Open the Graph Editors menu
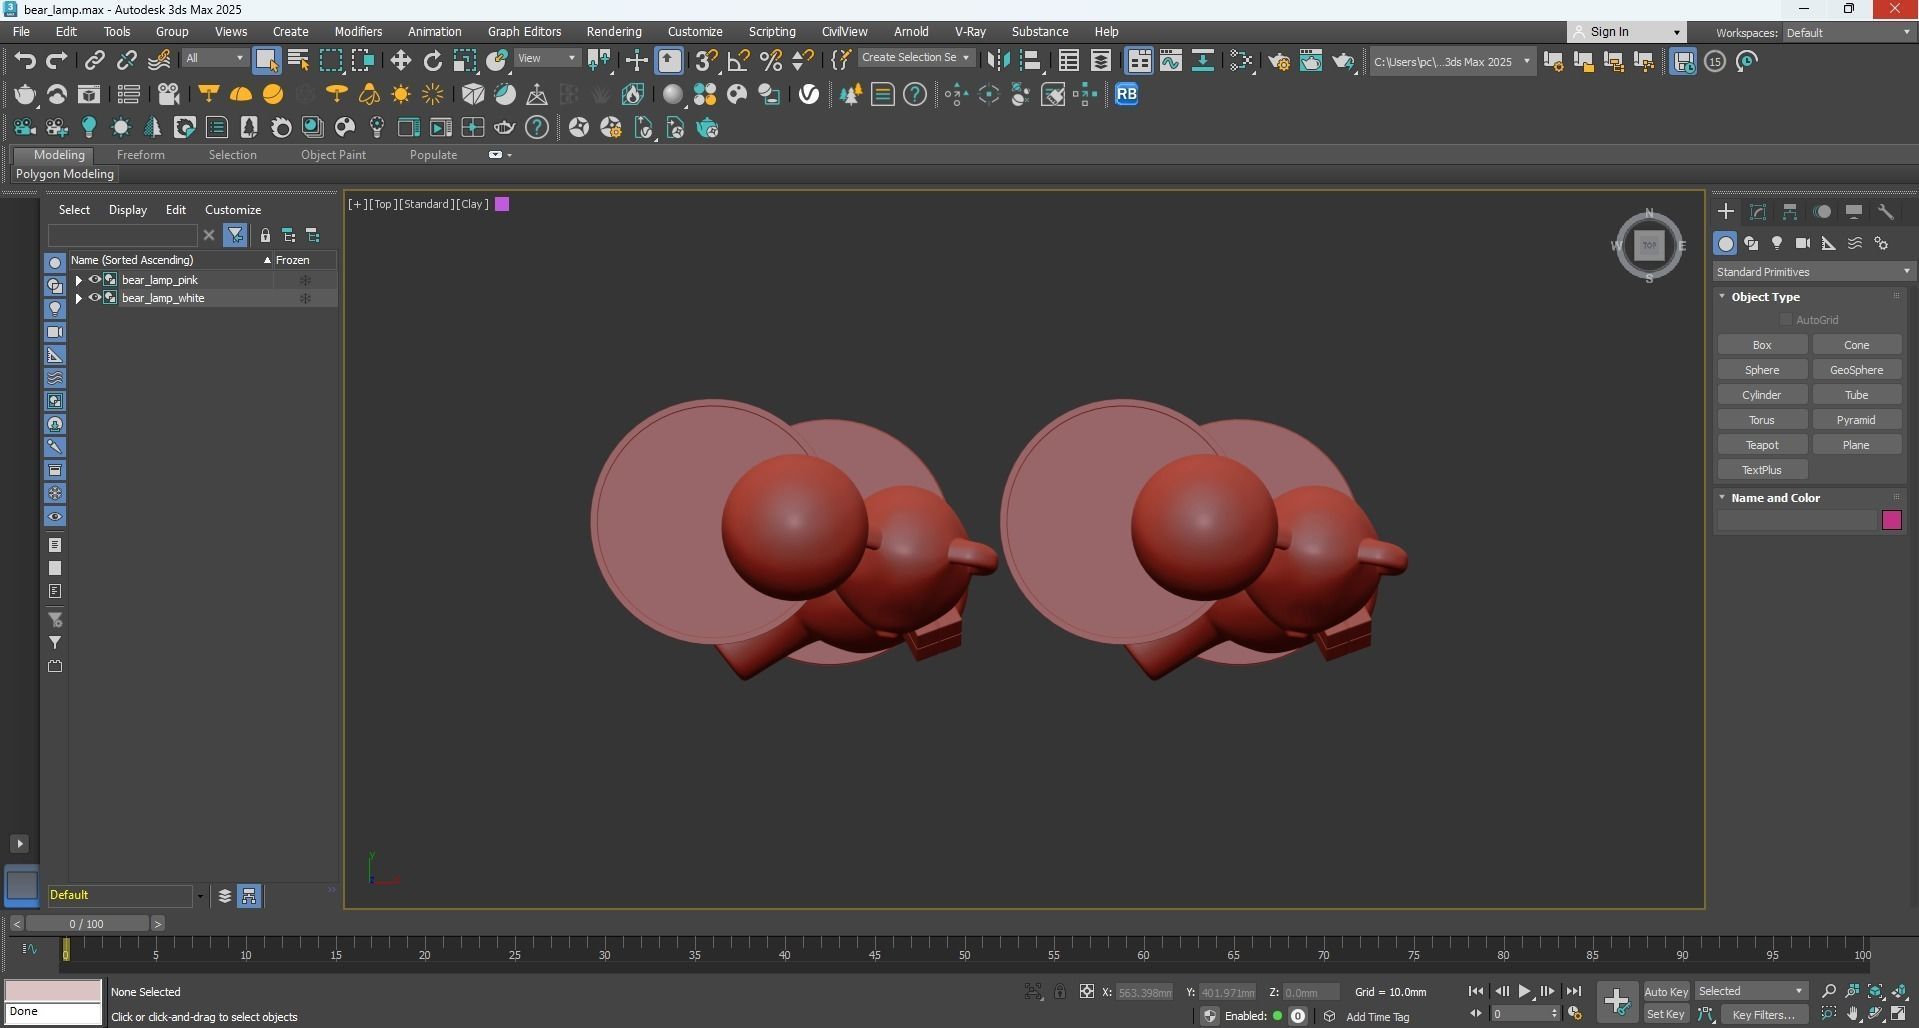The height and width of the screenshot is (1028, 1919). pos(524,32)
